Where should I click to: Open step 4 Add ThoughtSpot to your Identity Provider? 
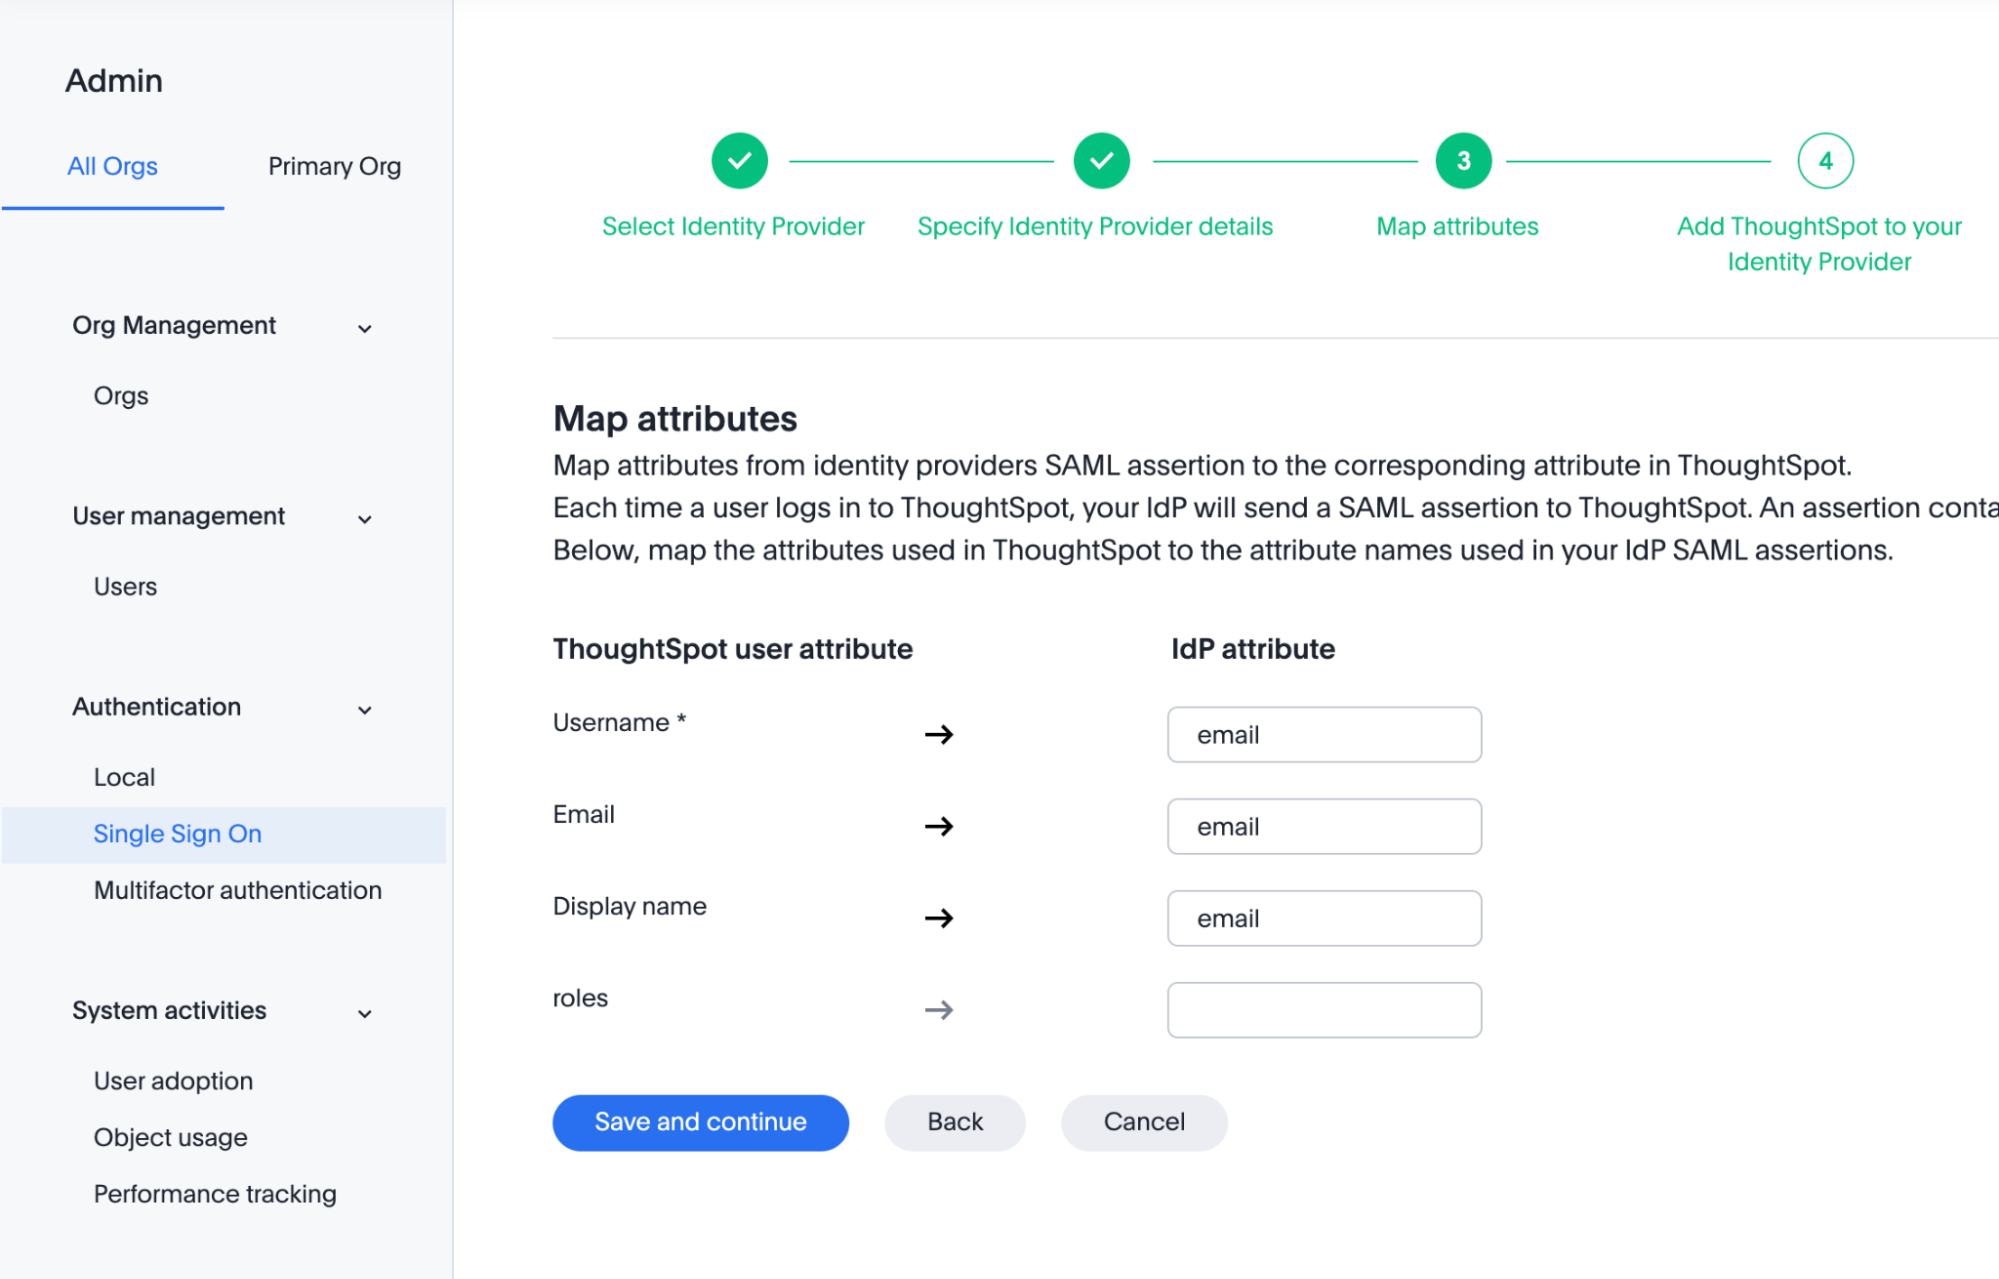(1824, 160)
